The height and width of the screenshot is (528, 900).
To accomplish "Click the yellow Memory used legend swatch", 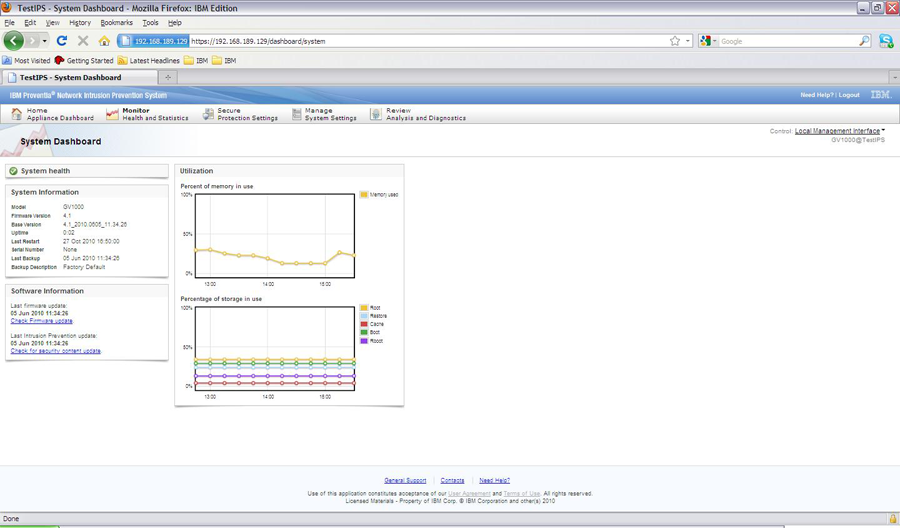I will pos(364,195).
